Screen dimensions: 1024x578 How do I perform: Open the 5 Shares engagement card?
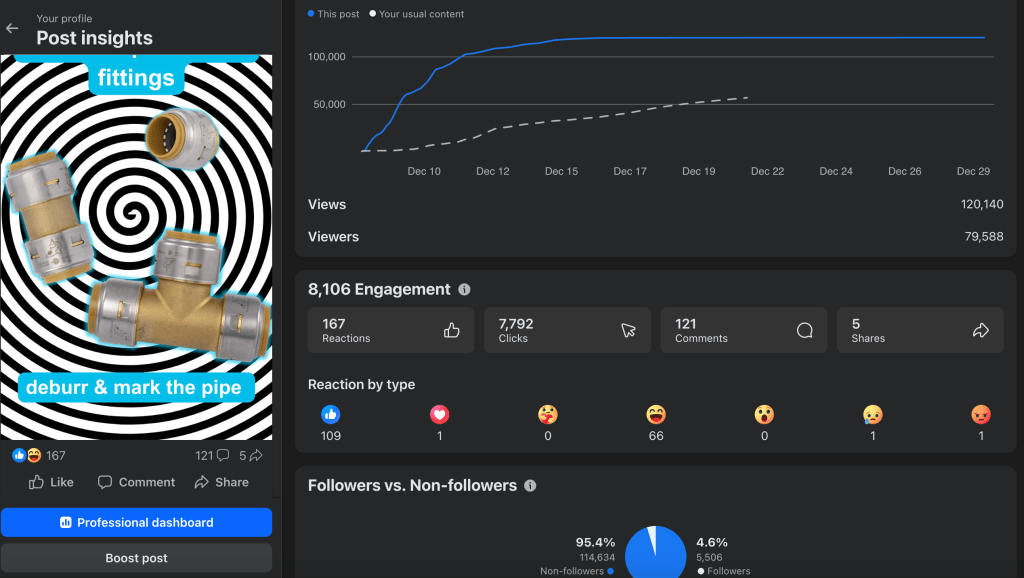click(919, 330)
